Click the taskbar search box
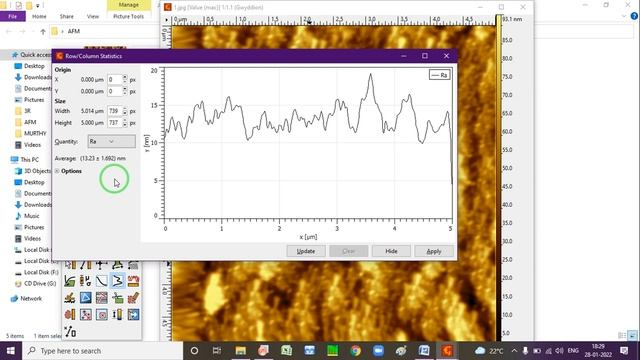640x360 pixels. pos(102,351)
